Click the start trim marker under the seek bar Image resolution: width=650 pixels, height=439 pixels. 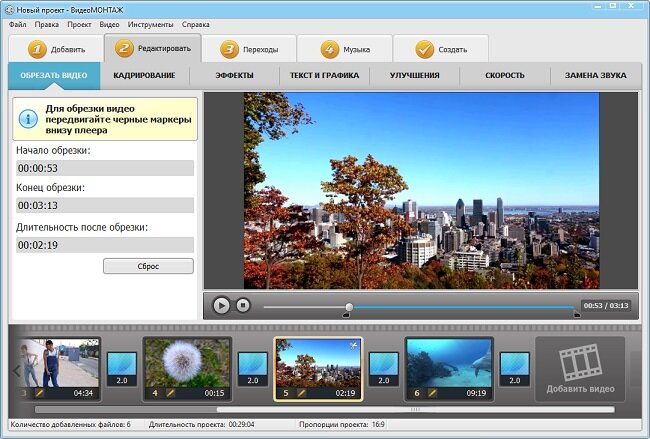[x=346, y=315]
